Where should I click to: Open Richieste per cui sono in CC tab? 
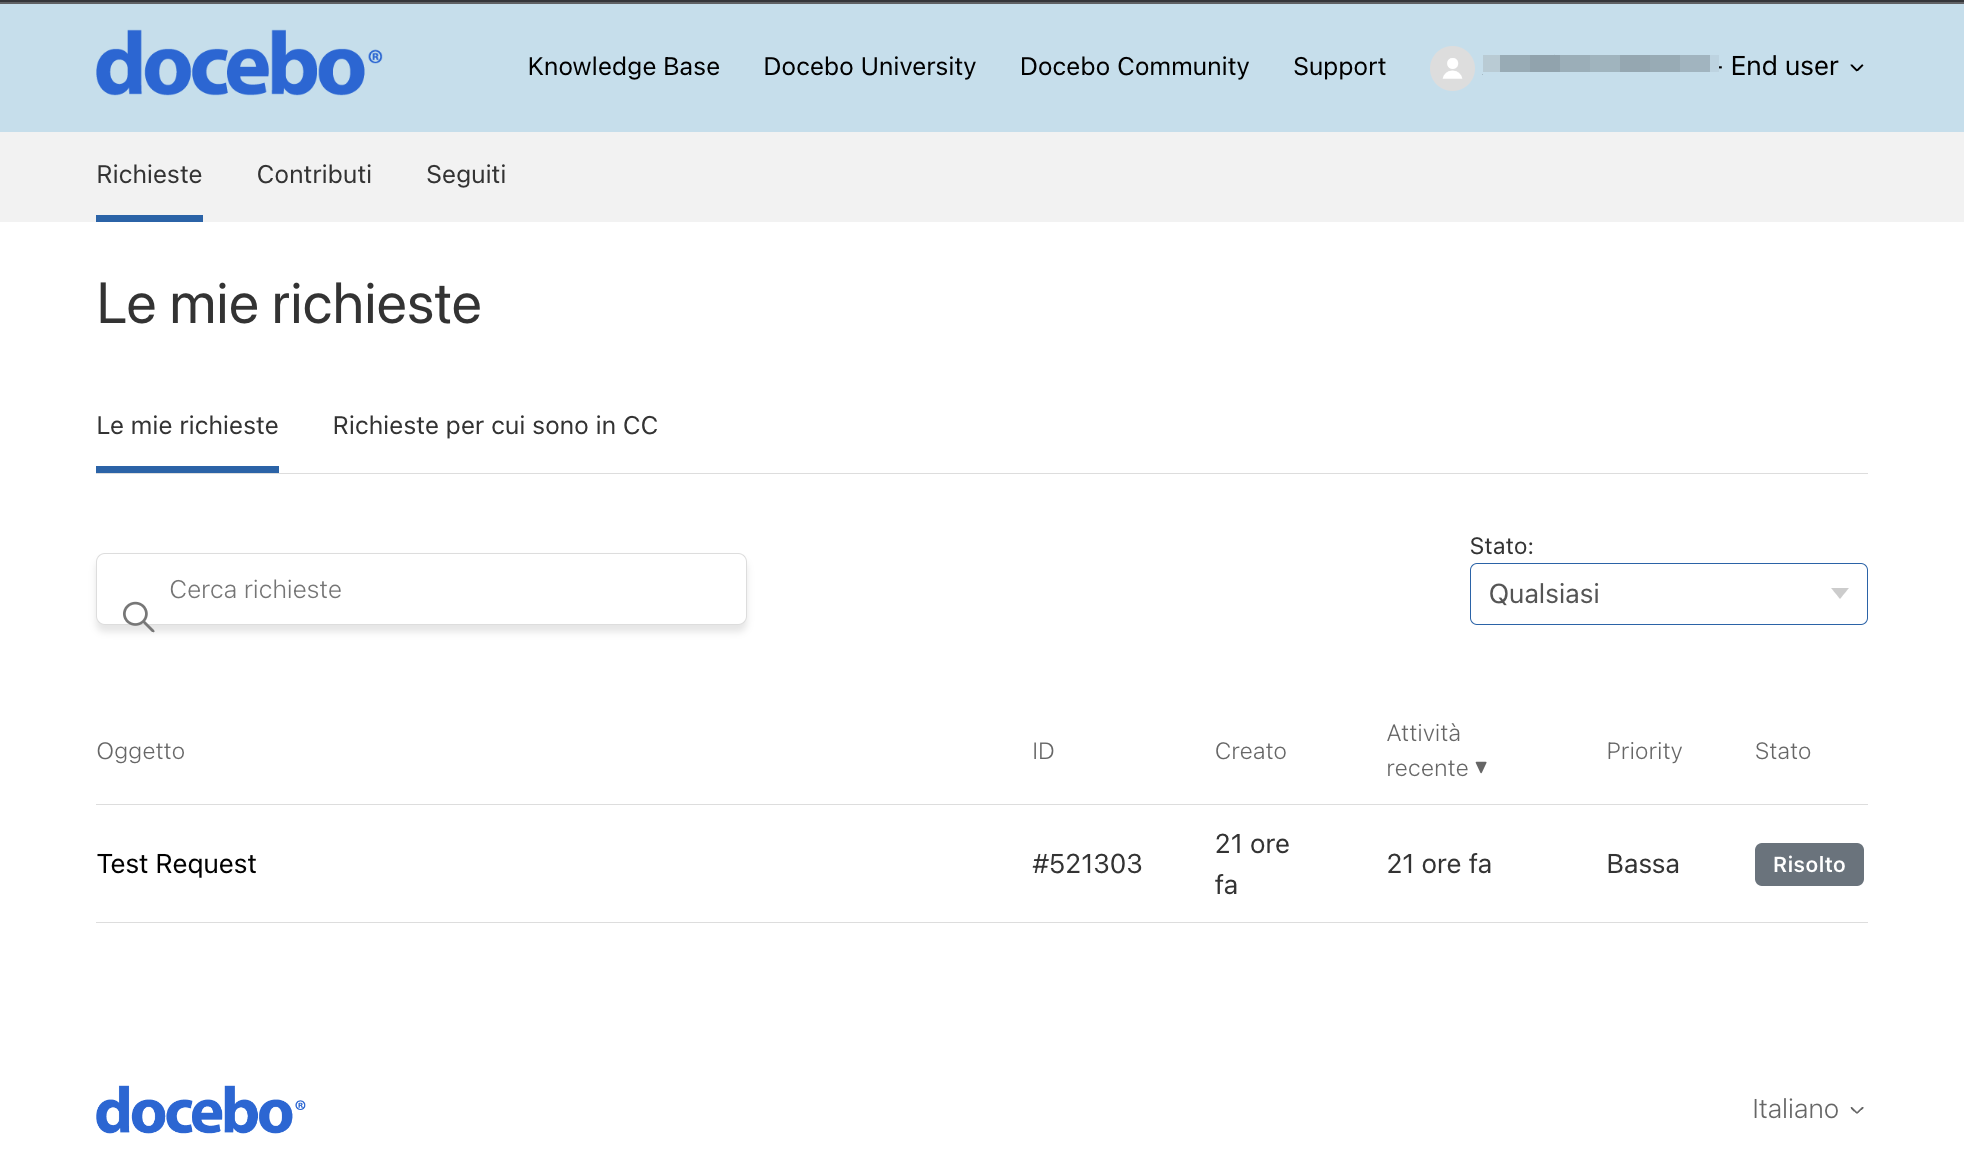click(x=495, y=425)
